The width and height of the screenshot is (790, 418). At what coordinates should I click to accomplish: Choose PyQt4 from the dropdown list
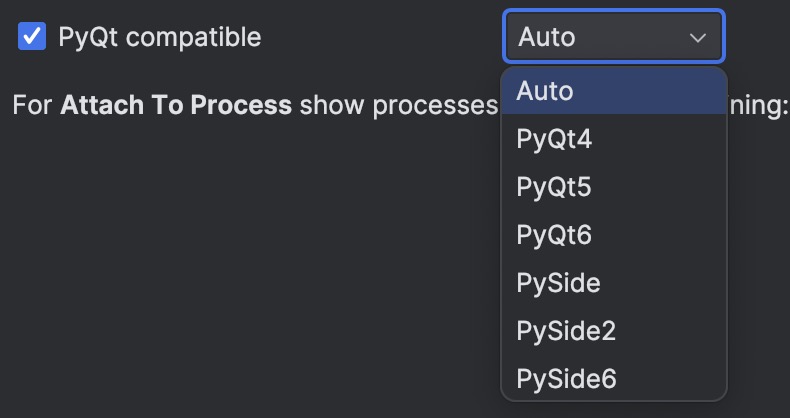coord(554,139)
